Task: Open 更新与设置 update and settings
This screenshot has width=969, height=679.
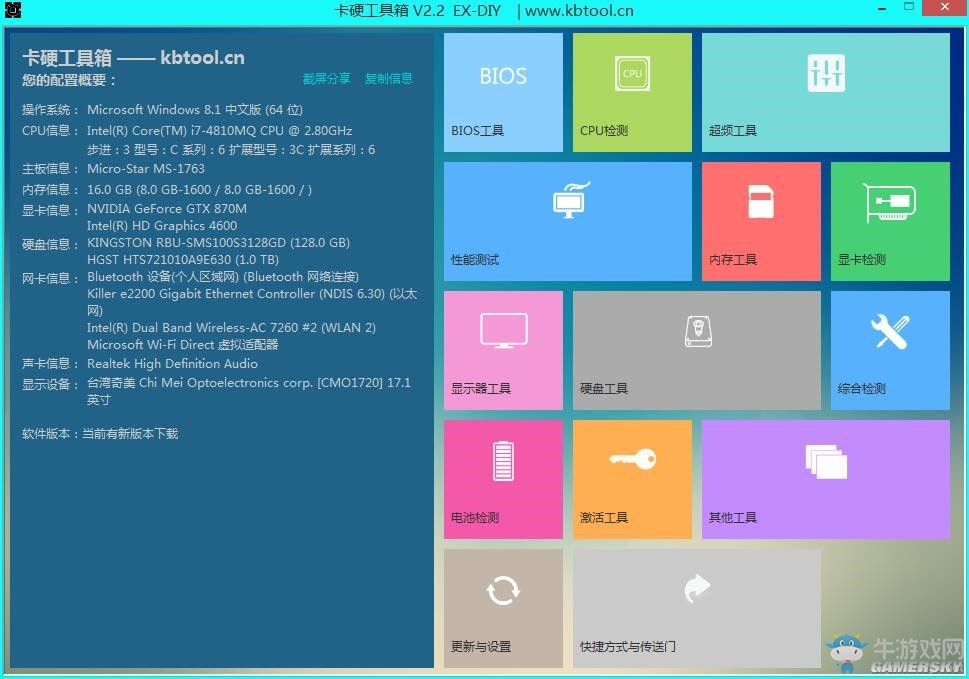Action: (x=502, y=607)
